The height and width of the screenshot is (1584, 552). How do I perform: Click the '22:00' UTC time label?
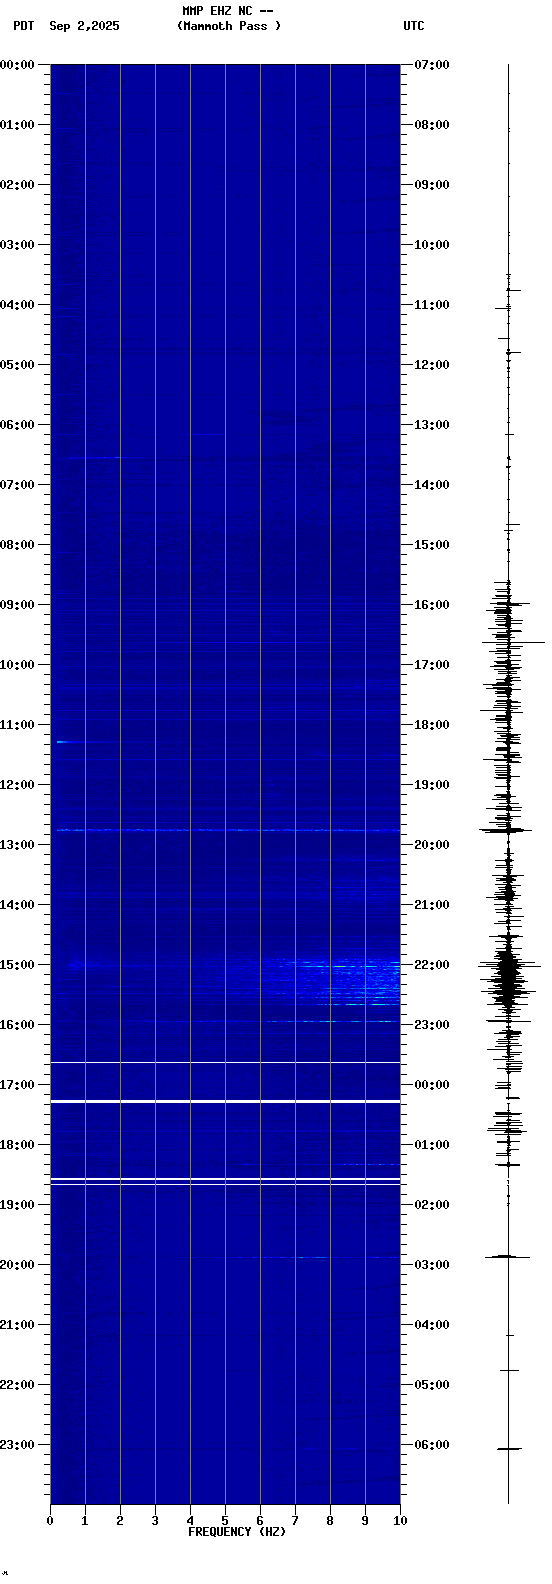point(432,965)
